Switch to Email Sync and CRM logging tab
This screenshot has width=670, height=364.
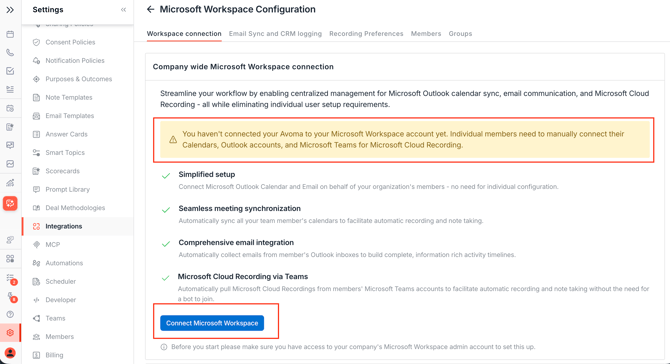point(275,33)
